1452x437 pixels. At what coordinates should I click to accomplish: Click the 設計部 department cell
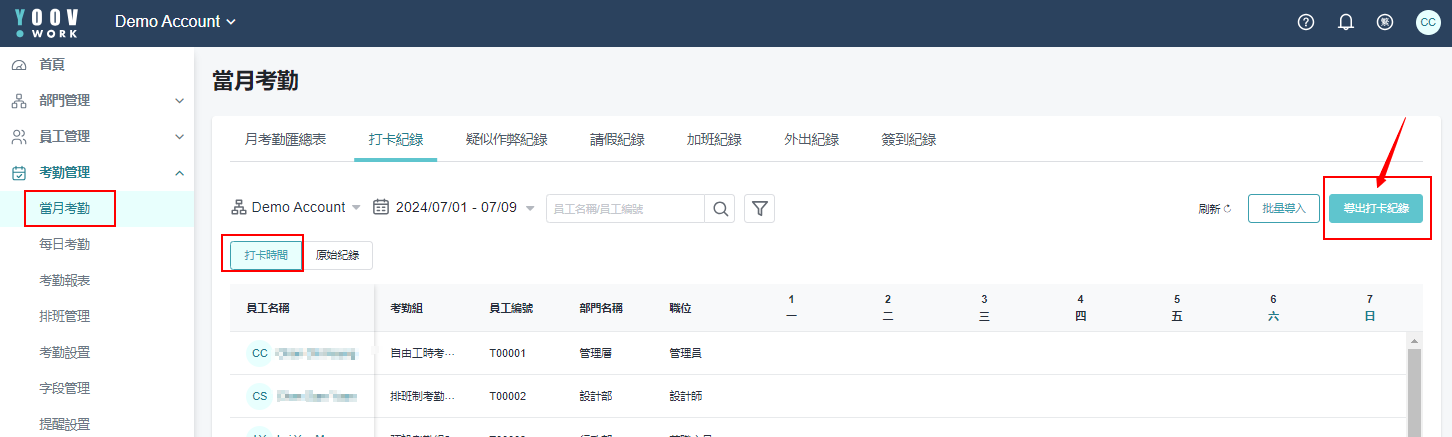[x=595, y=396]
